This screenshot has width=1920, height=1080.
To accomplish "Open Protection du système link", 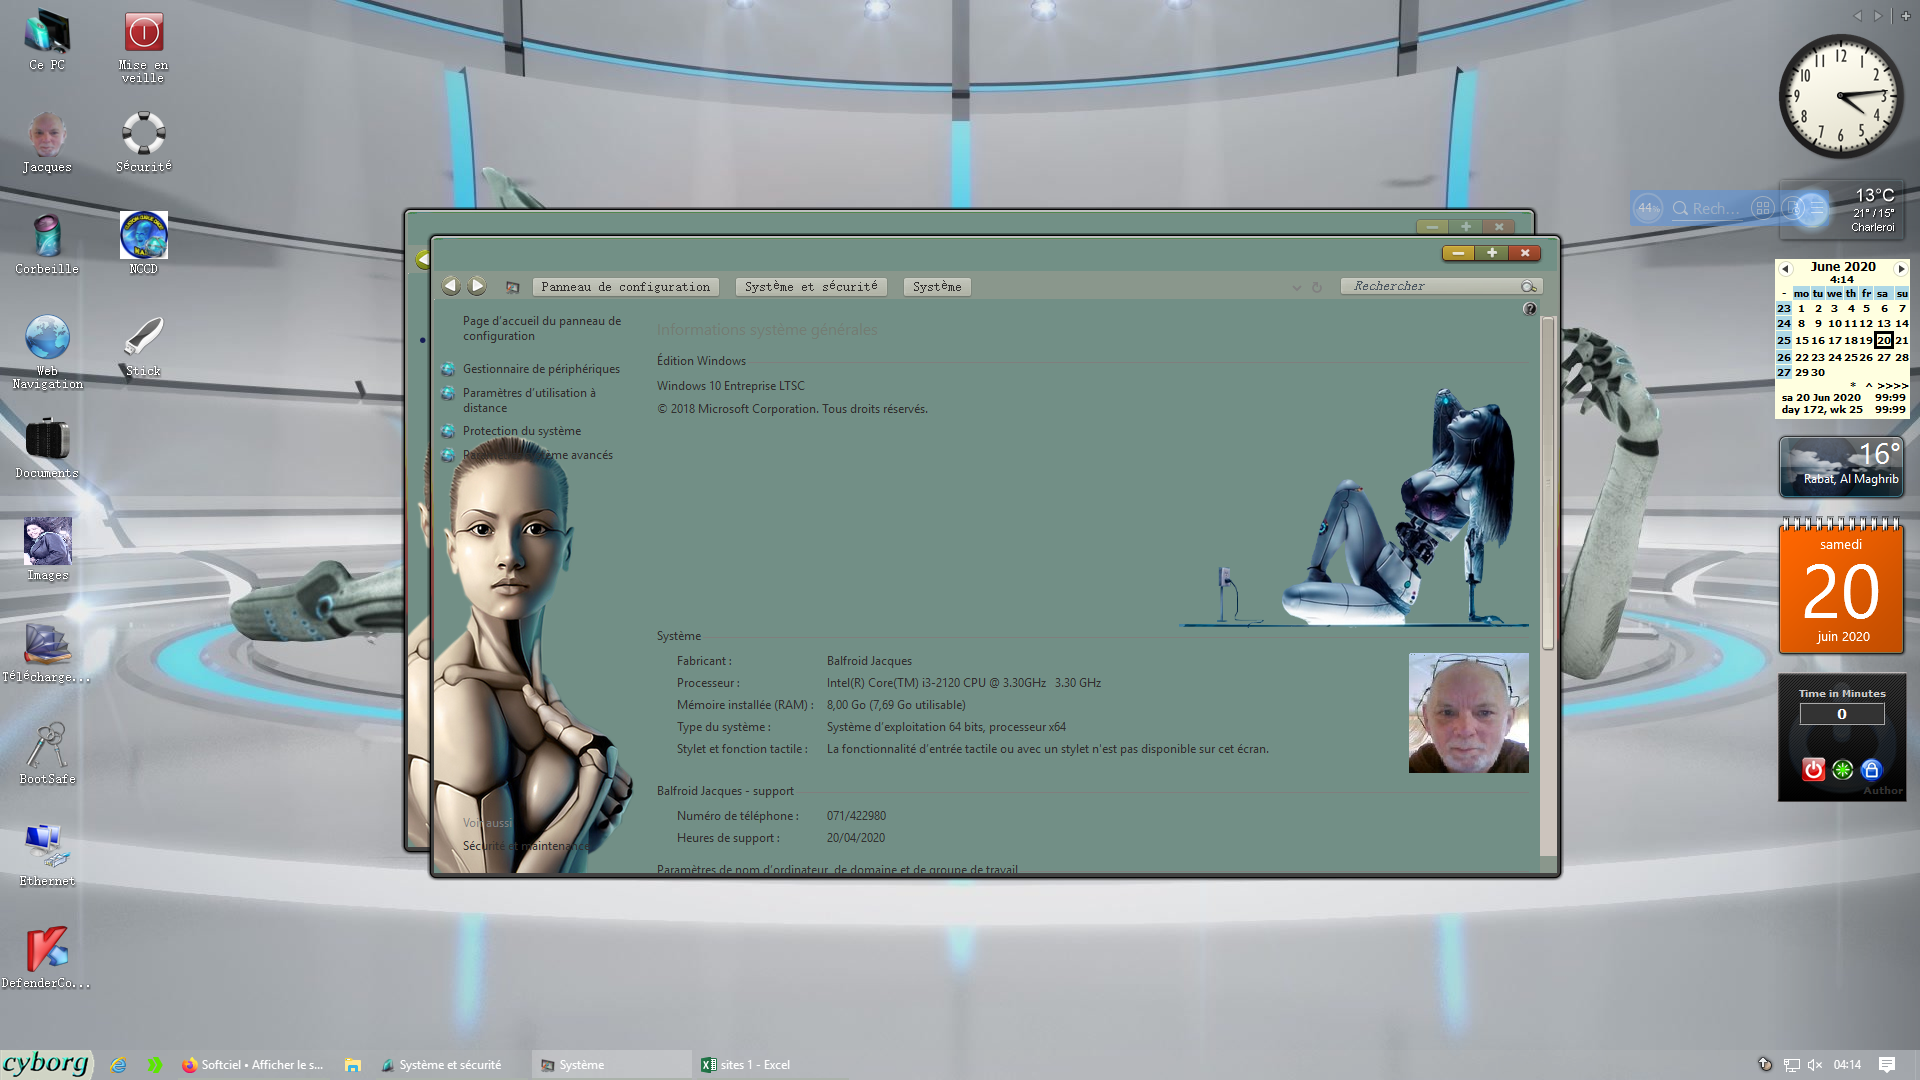I will coord(521,431).
